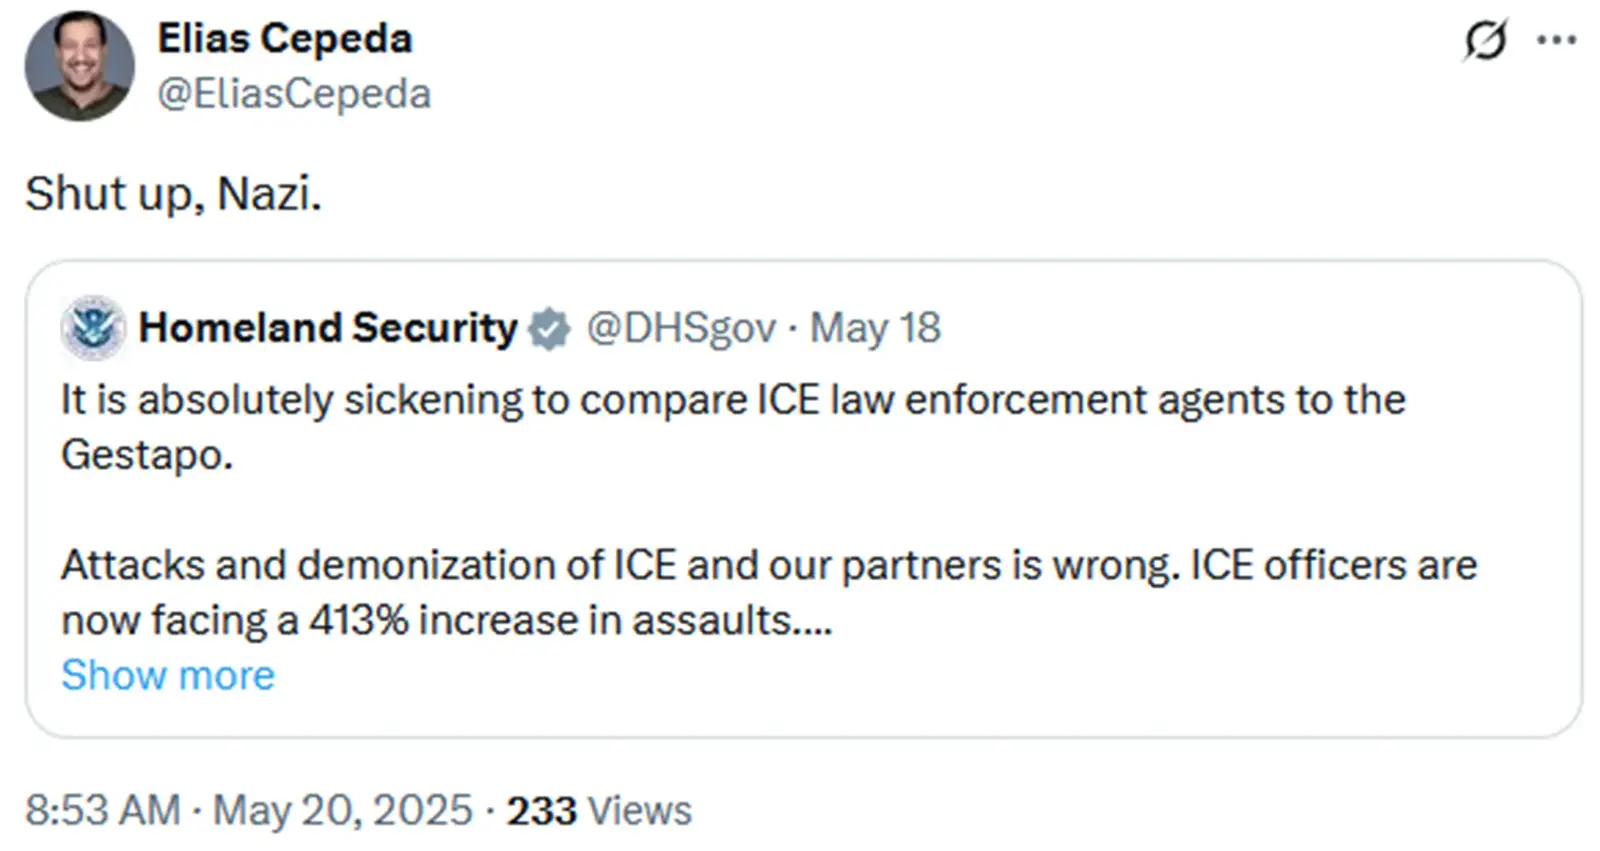Click the Homeland Security seal avatar
The width and height of the screenshot is (1600, 851).
pos(93,328)
